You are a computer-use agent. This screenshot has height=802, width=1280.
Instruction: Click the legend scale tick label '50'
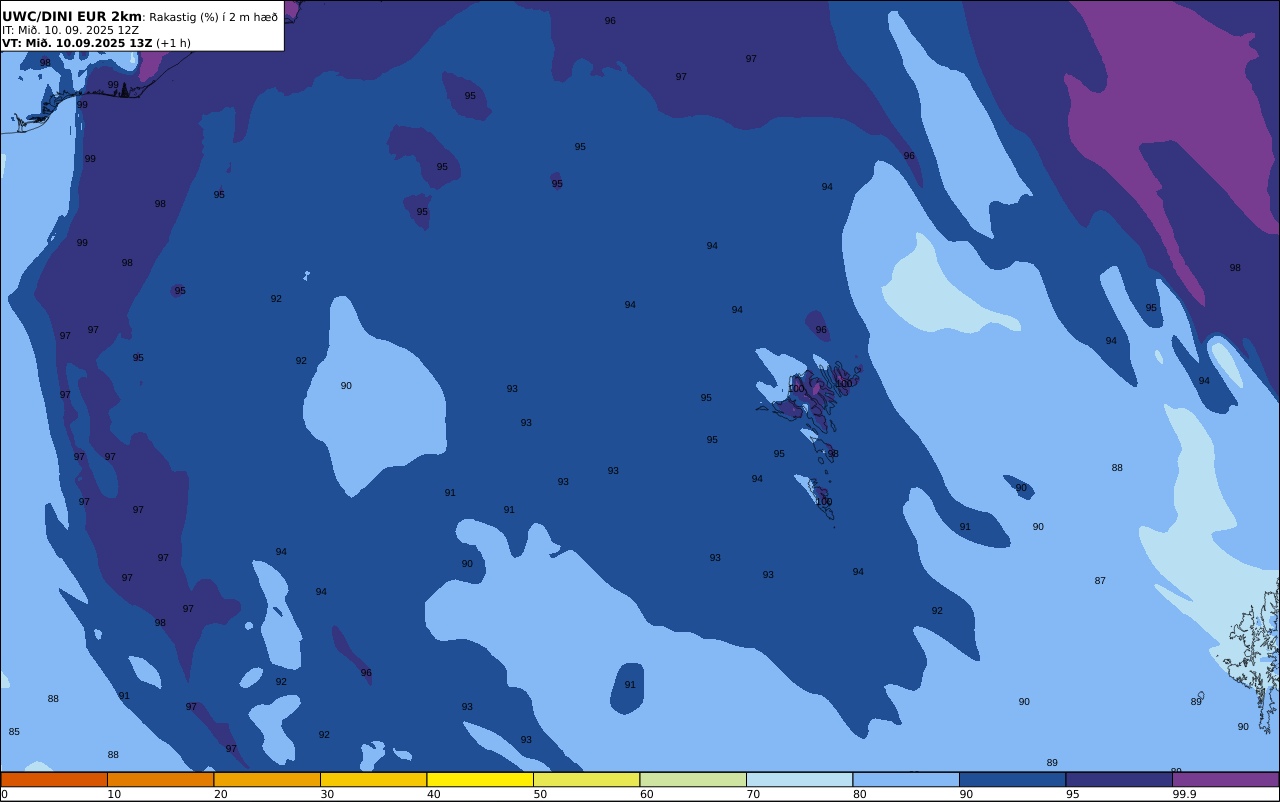coord(540,794)
